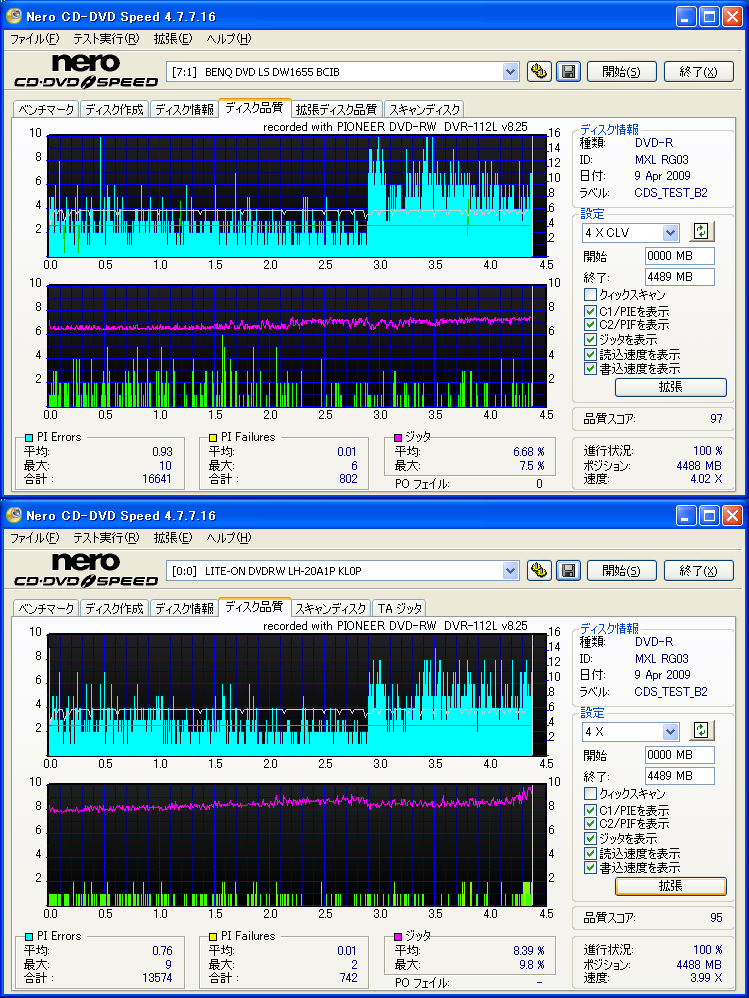Open the BENQ DVD LS DW1655 drive dropdown
This screenshot has height=998, width=749.
click(510, 72)
